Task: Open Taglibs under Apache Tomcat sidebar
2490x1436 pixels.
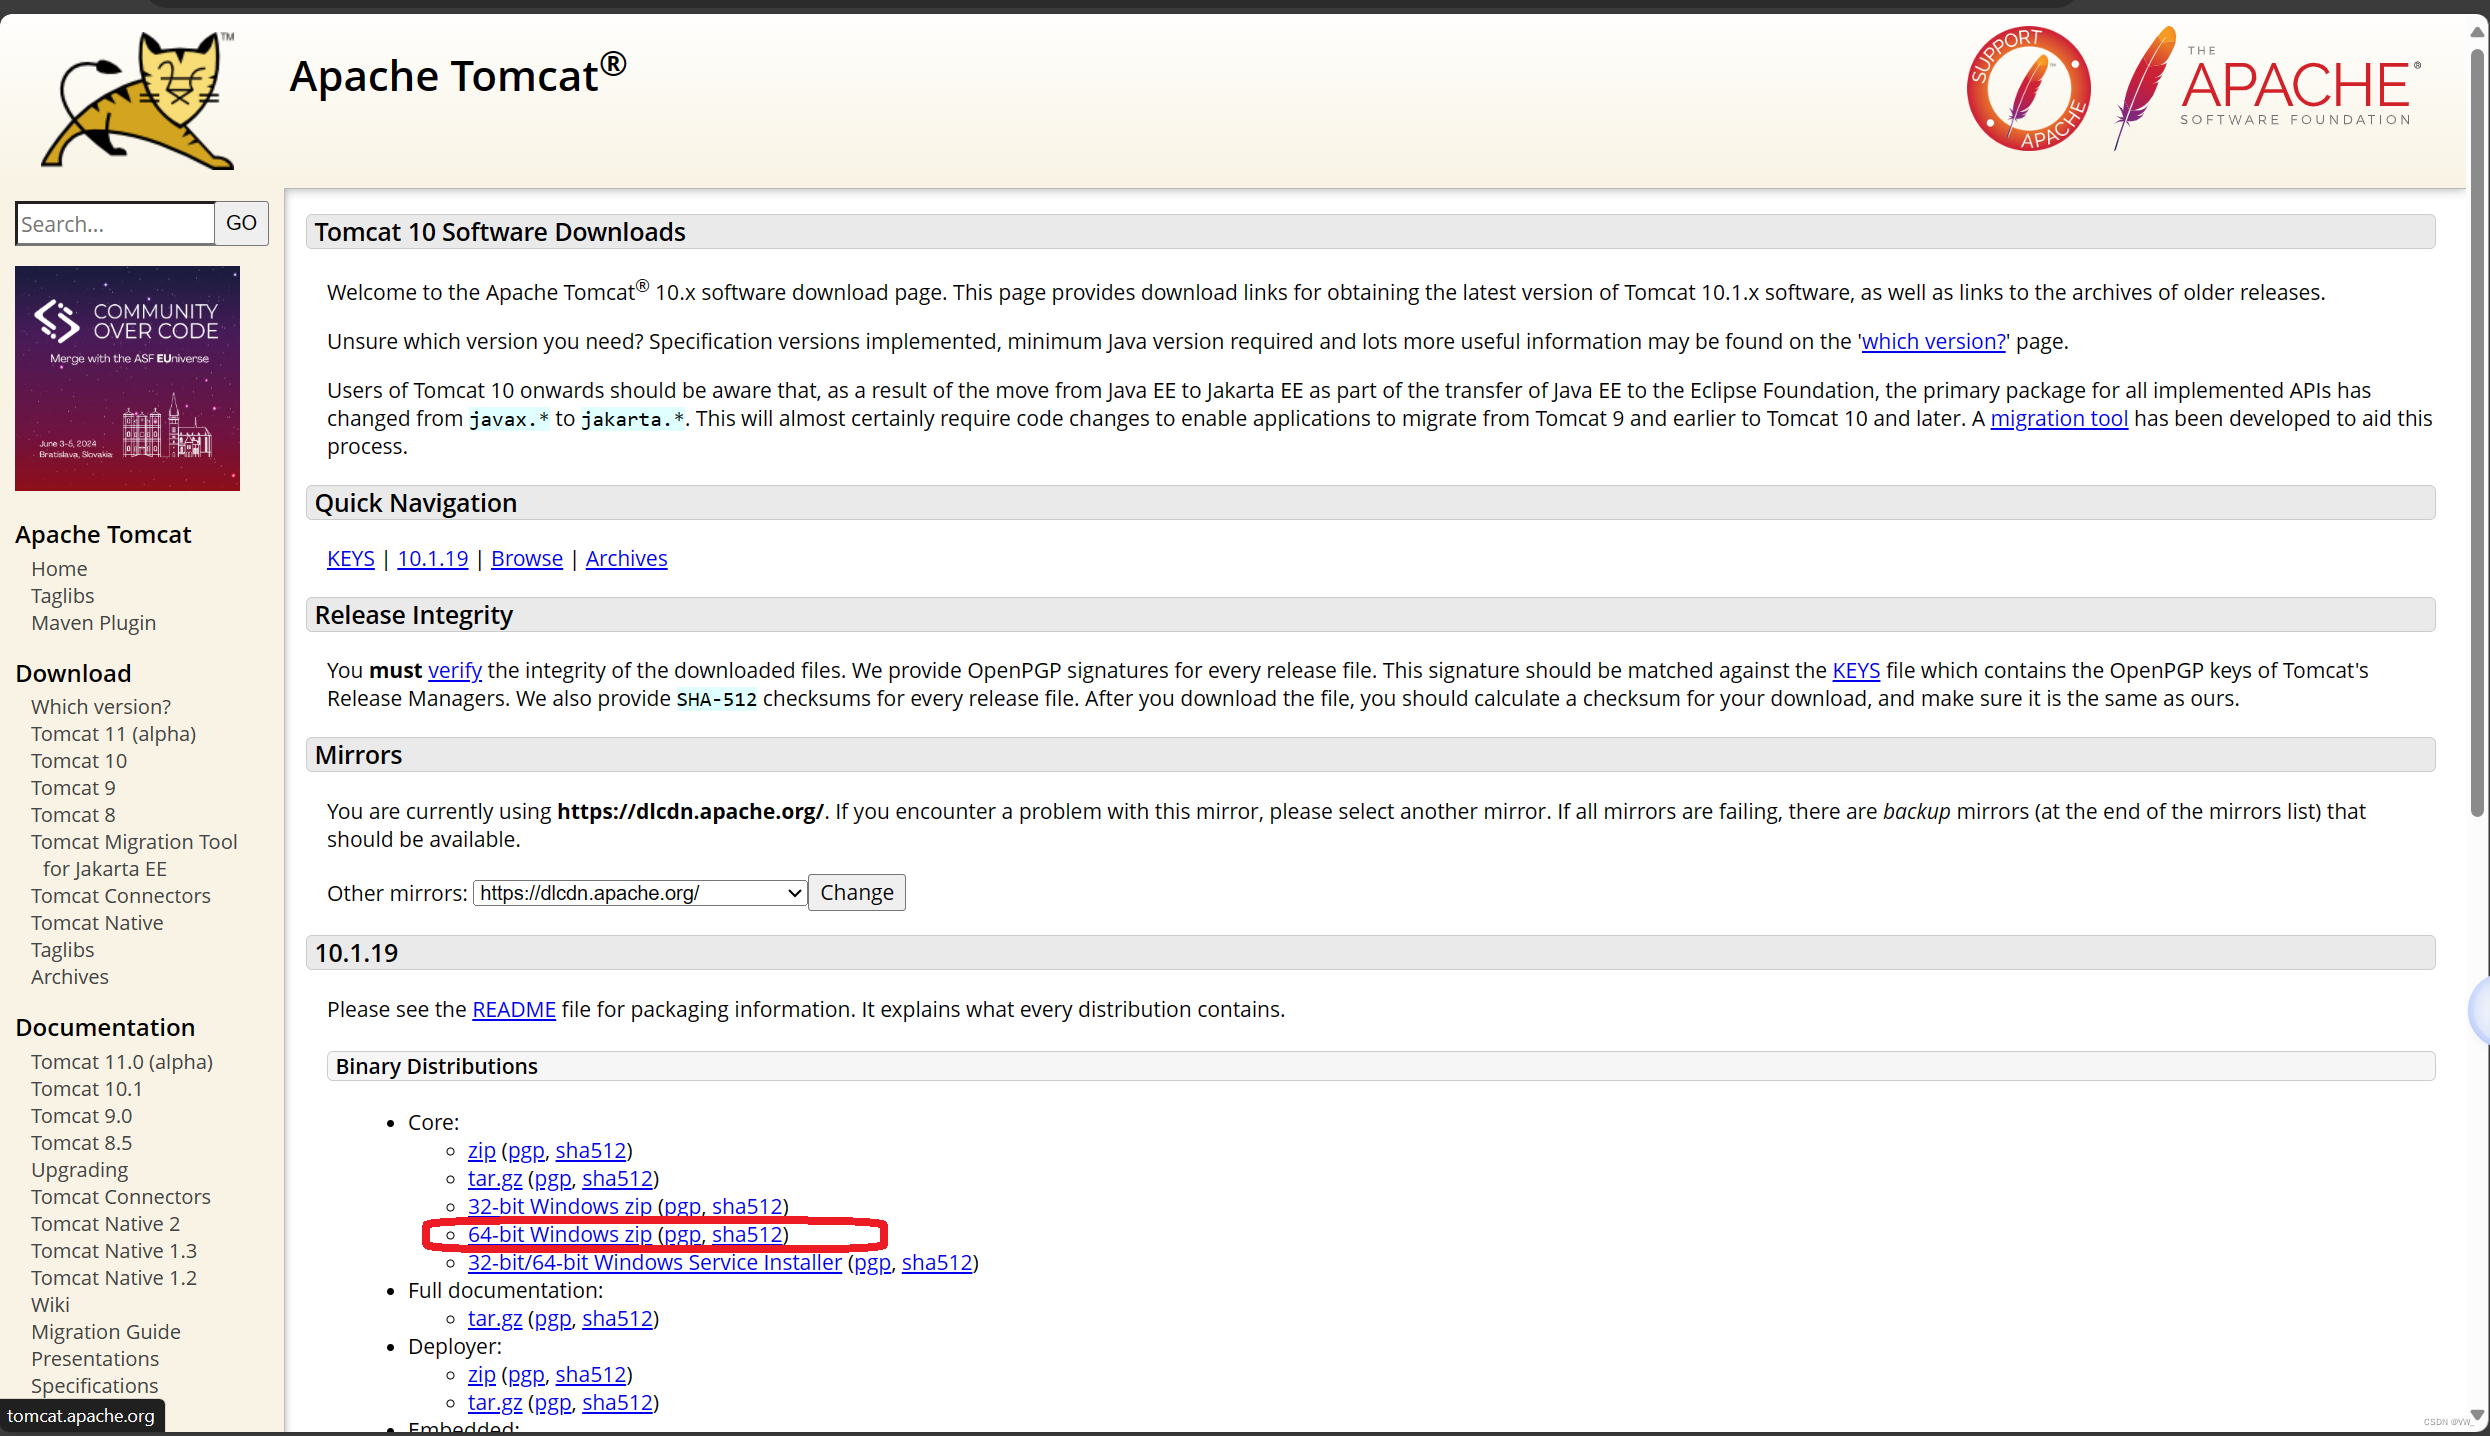Action: 63,596
